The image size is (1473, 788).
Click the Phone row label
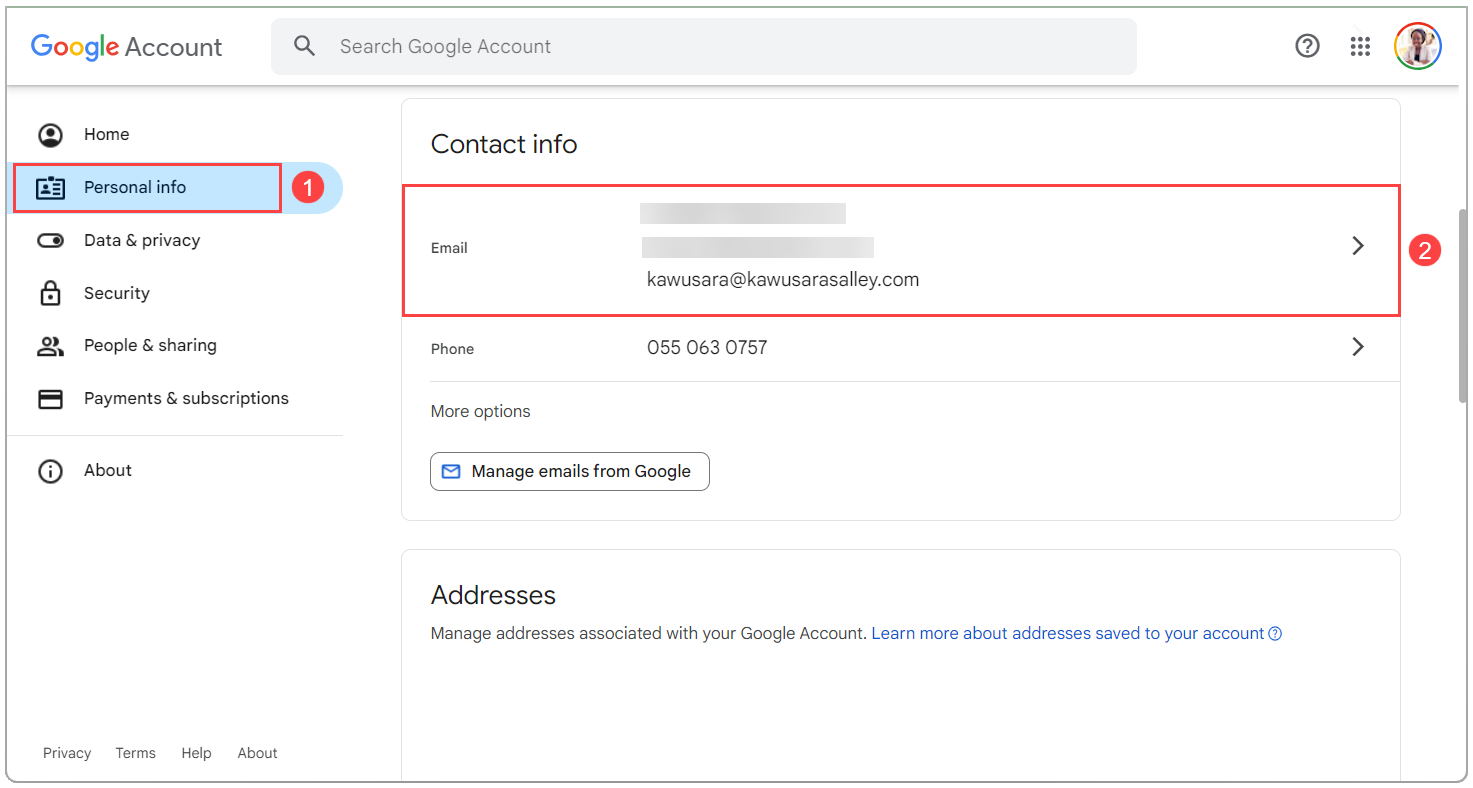(x=452, y=349)
